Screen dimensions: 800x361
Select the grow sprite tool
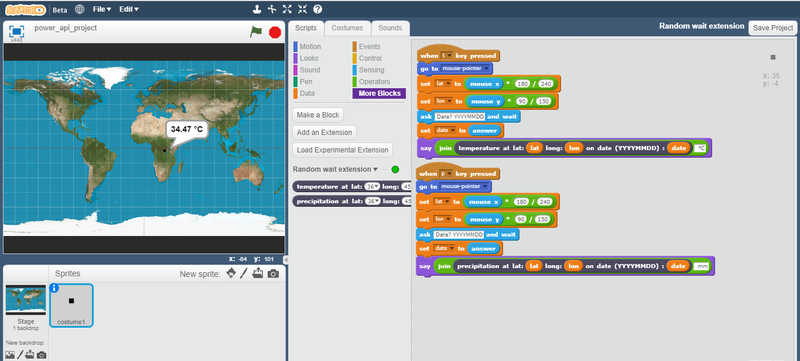(x=287, y=9)
